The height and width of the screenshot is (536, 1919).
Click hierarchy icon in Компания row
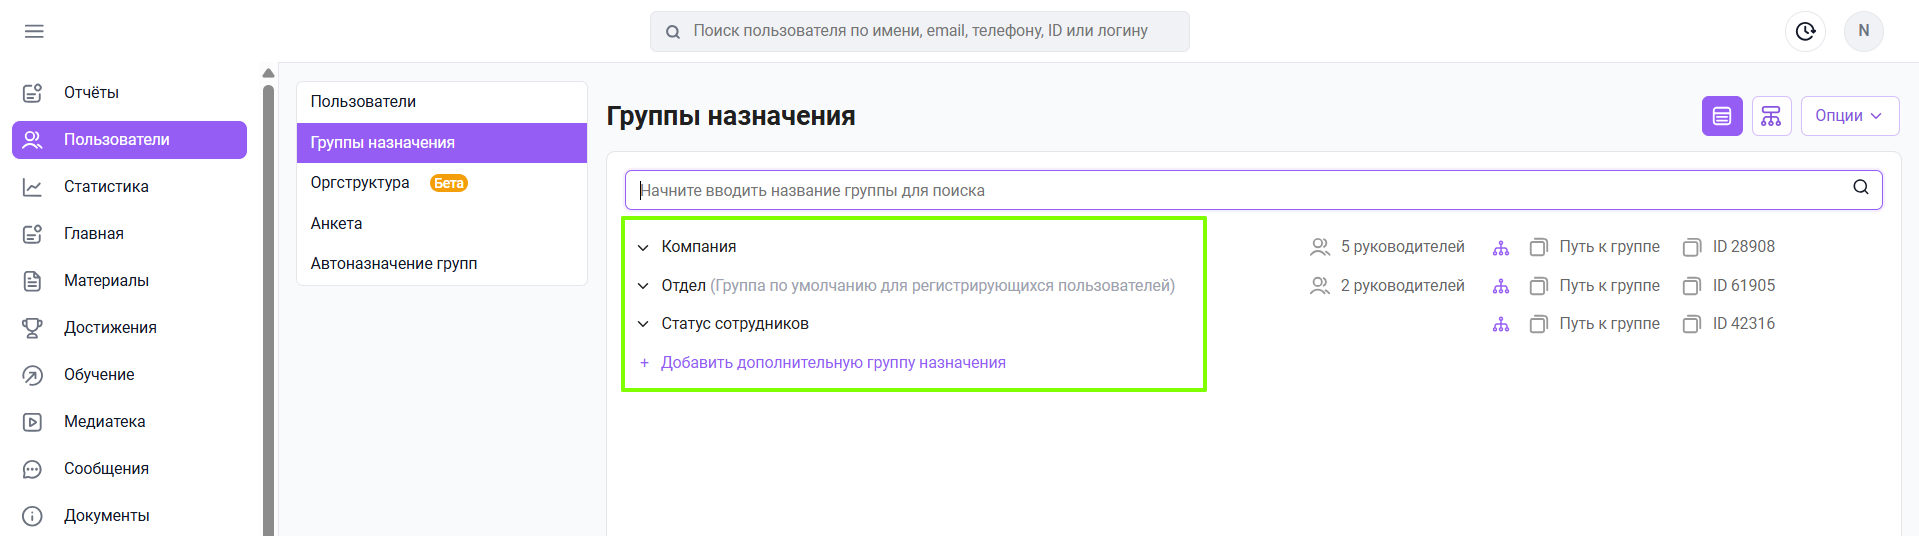pos(1501,248)
